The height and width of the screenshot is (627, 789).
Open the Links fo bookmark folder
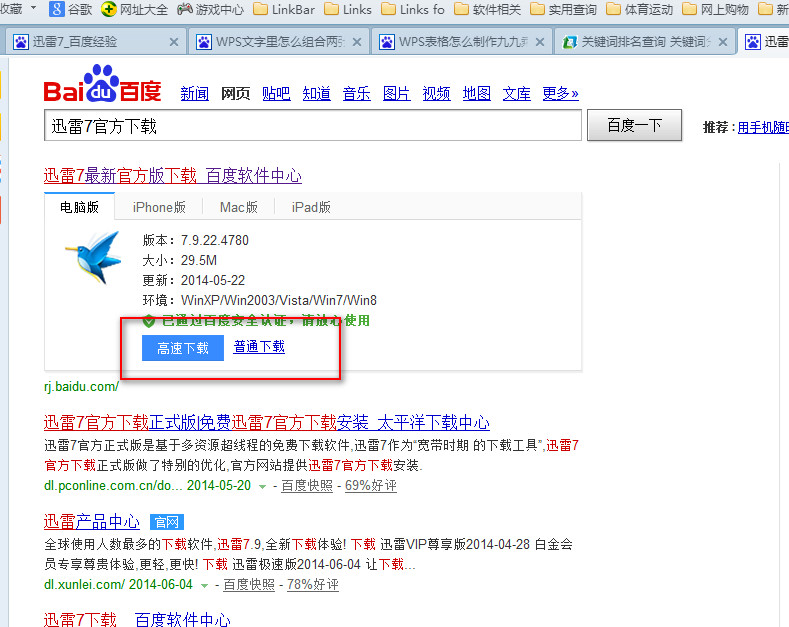[413, 9]
